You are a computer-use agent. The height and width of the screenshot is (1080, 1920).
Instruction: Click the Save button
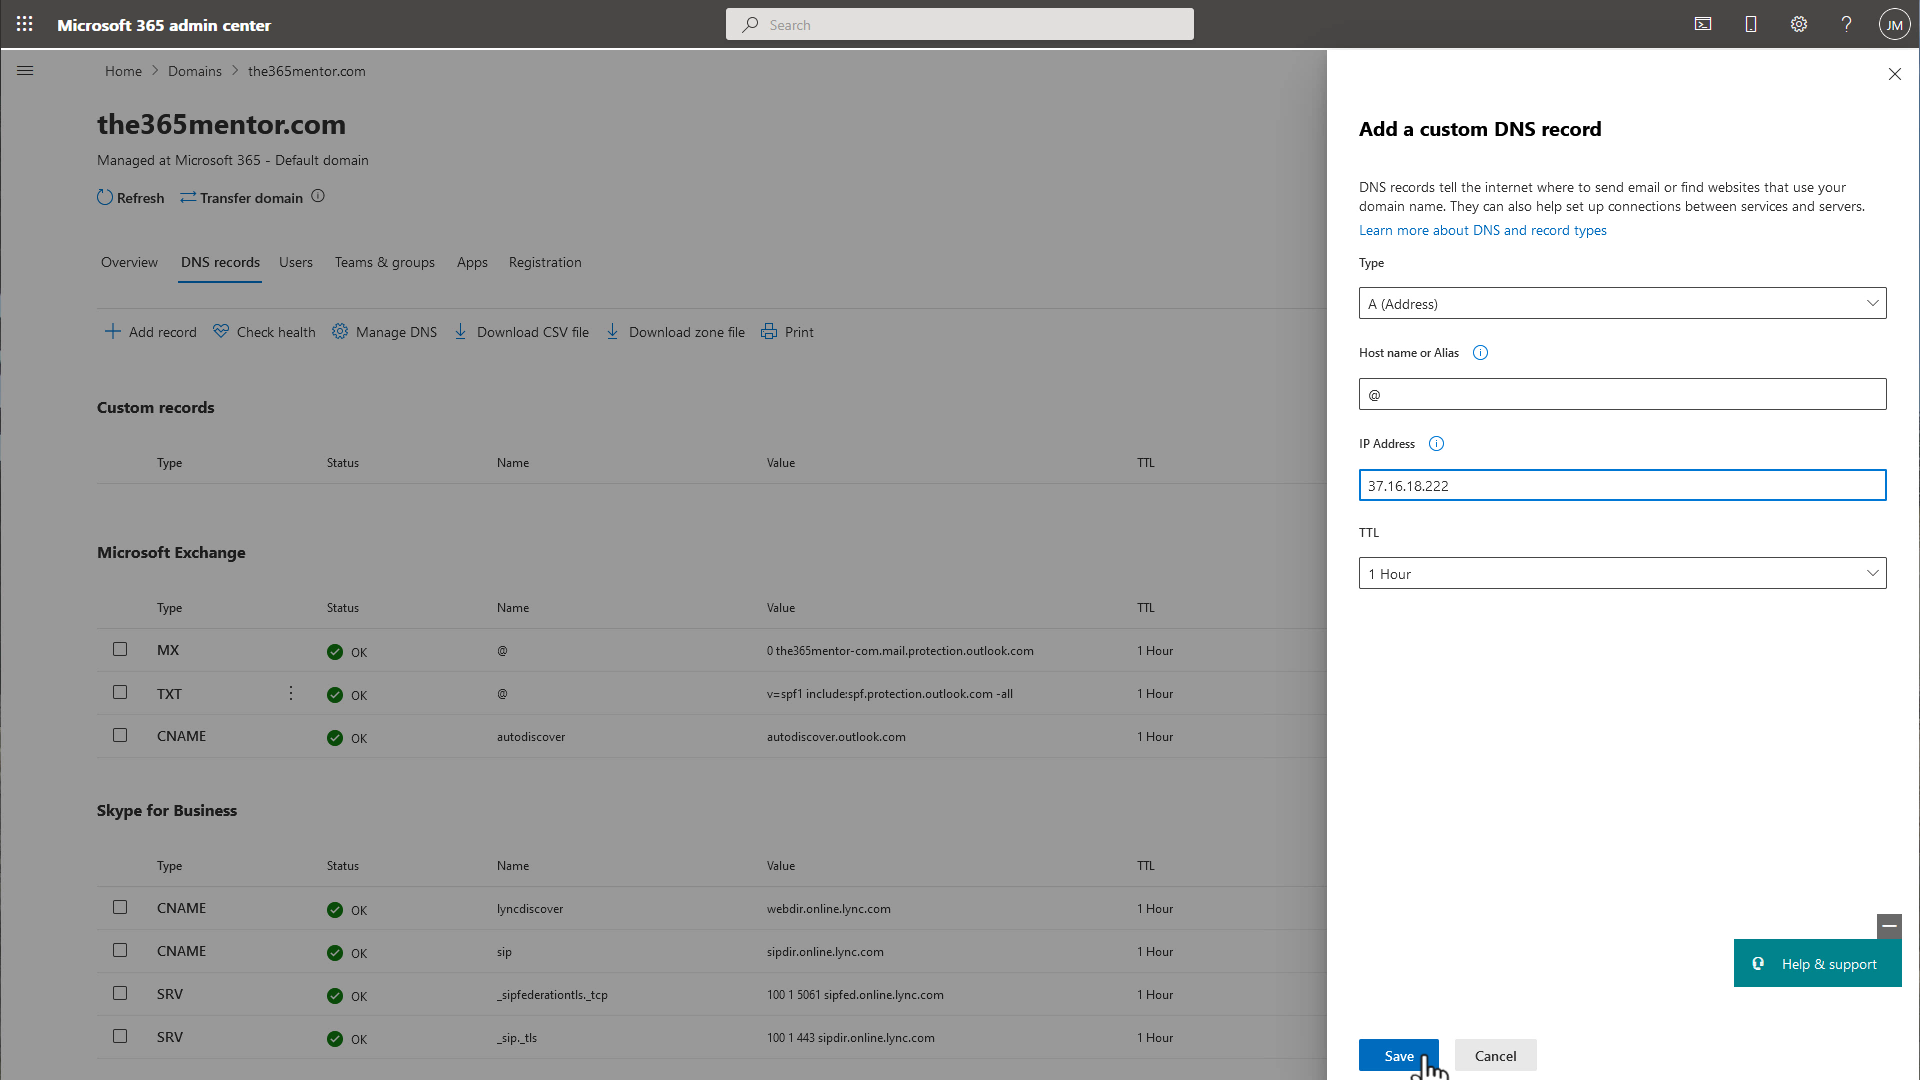click(1398, 1055)
